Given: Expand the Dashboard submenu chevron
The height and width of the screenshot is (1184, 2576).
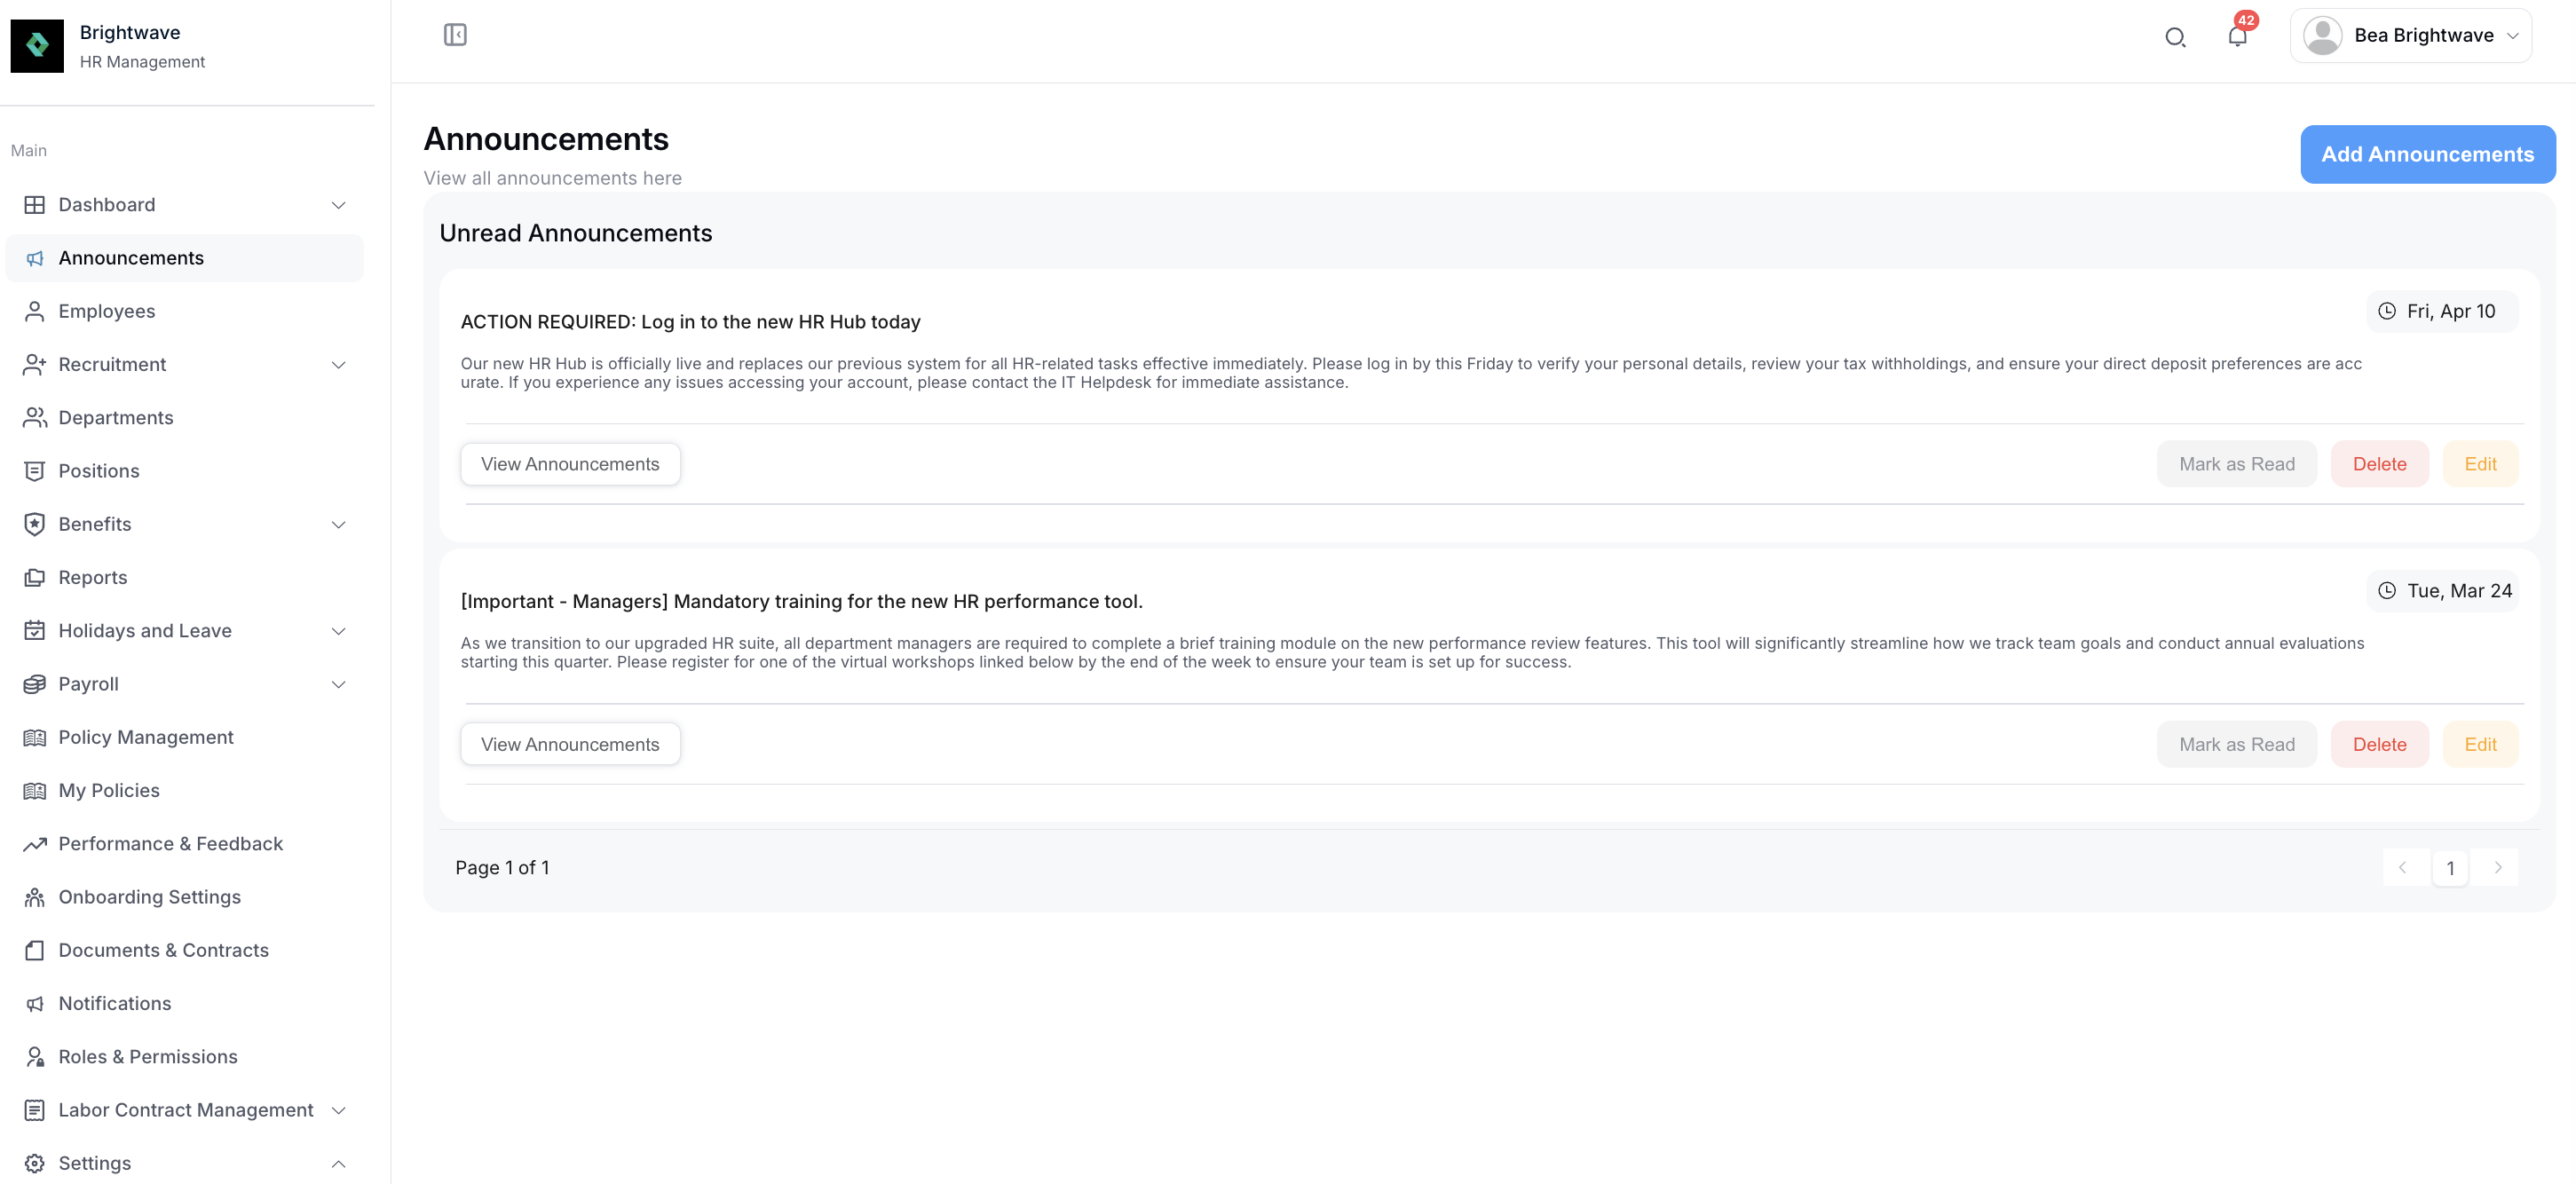Looking at the screenshot, I should (338, 205).
